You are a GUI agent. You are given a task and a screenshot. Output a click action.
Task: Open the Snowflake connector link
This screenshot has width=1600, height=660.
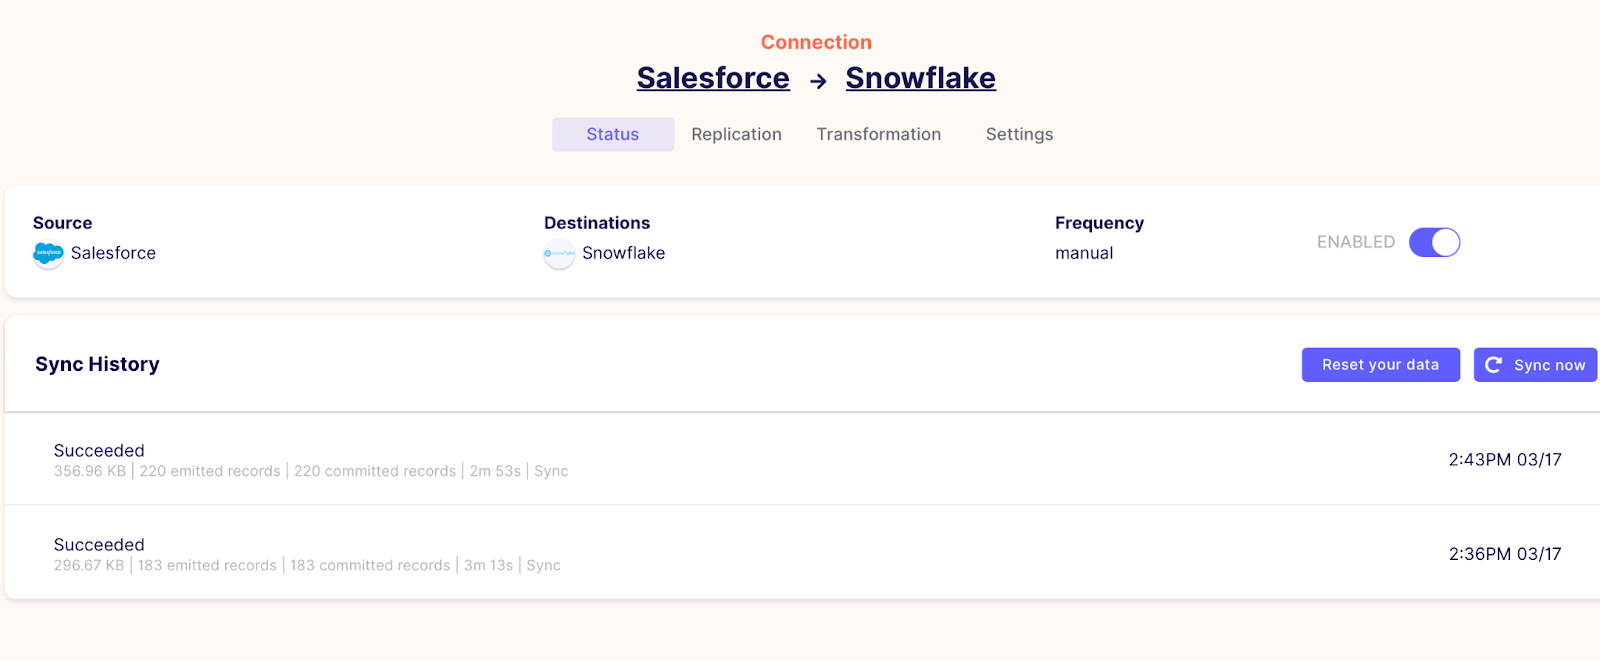[920, 78]
